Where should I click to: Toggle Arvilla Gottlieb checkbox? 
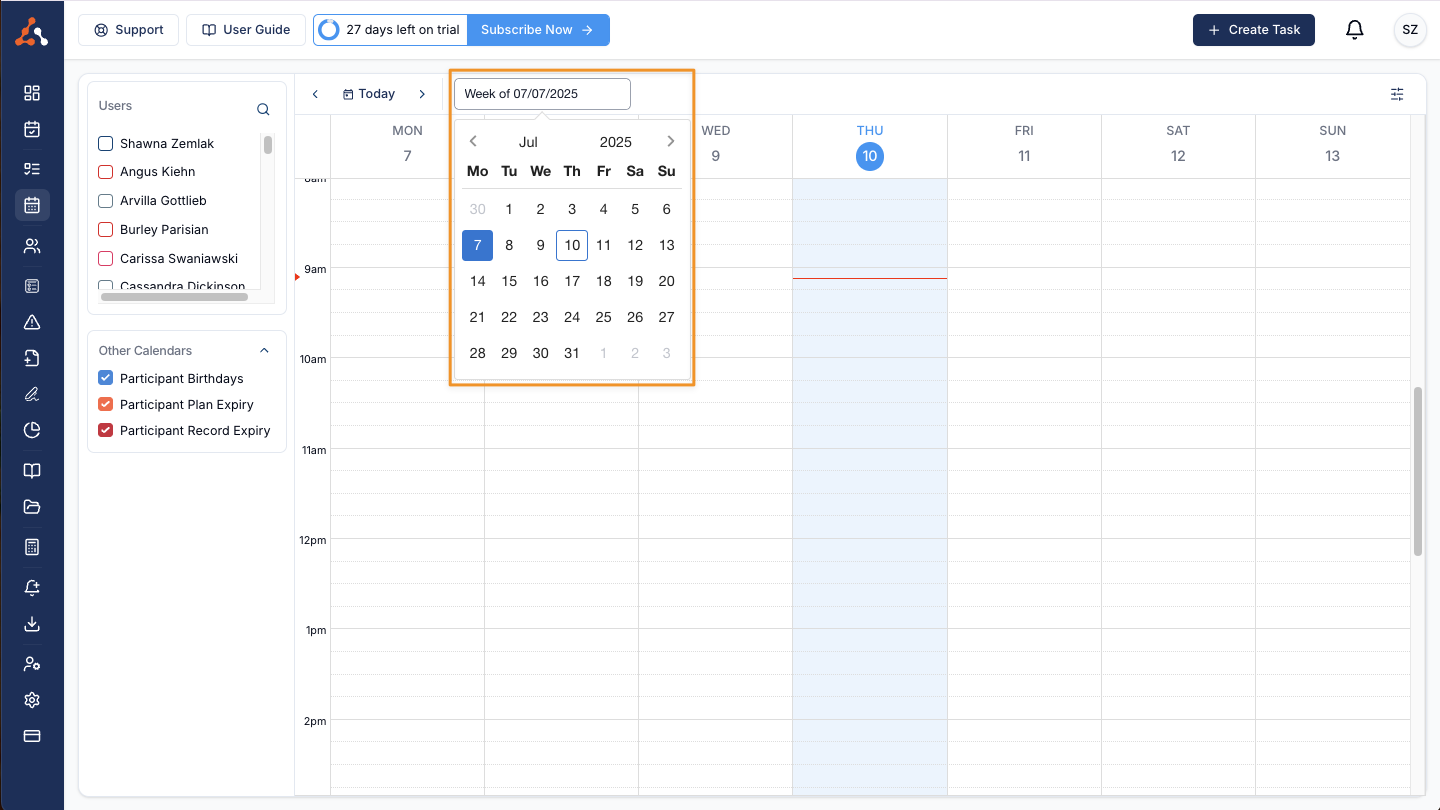pos(105,201)
